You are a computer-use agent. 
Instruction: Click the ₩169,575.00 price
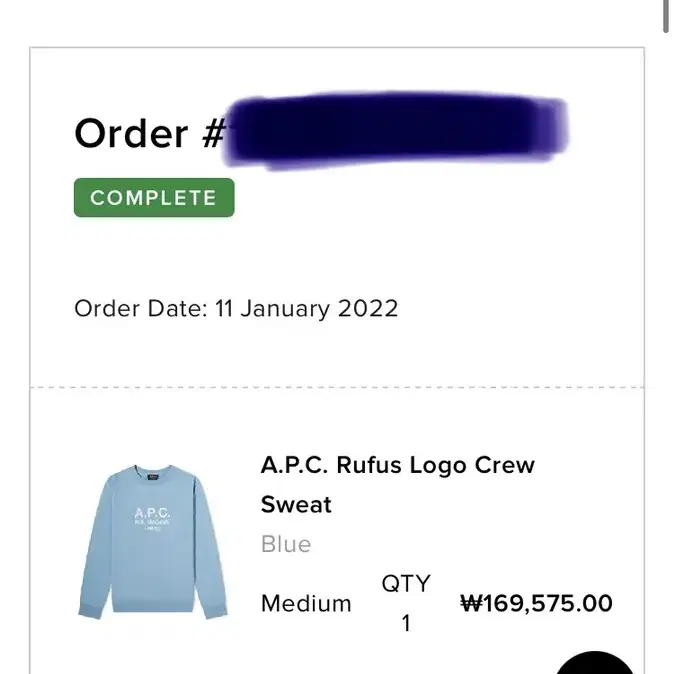pyautogui.click(x=536, y=603)
